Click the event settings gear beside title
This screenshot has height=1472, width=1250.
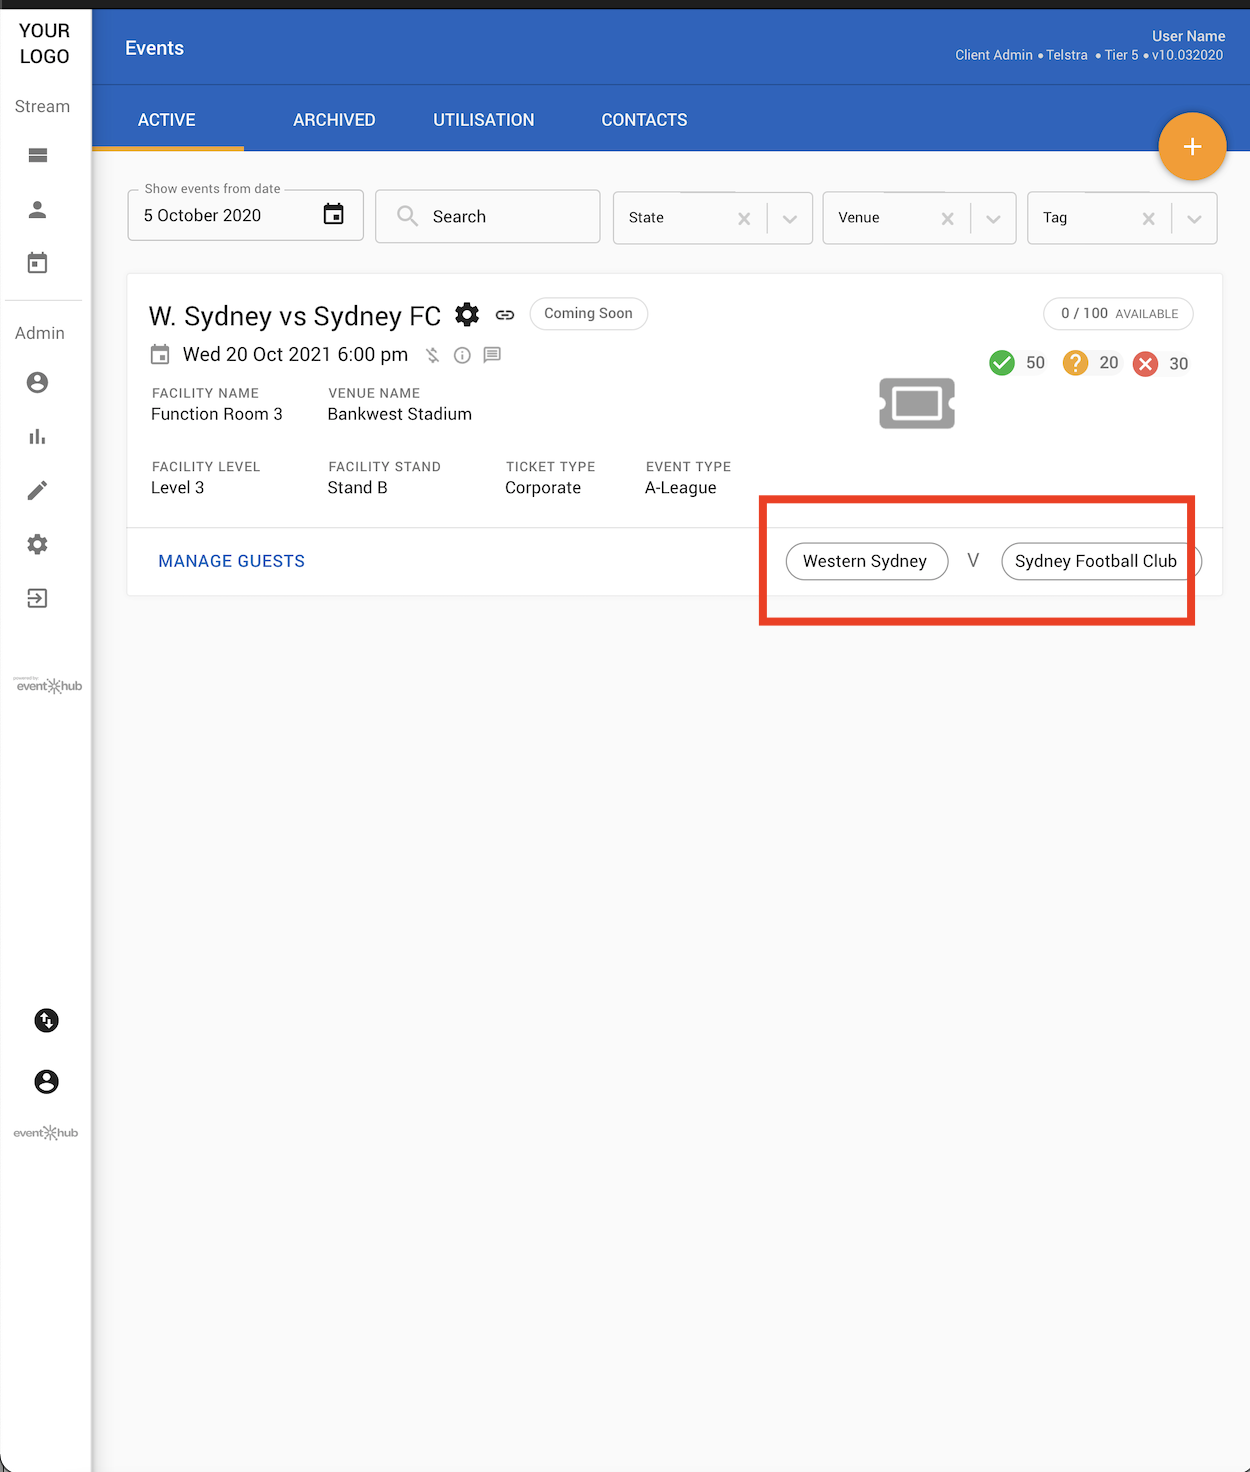click(x=467, y=315)
